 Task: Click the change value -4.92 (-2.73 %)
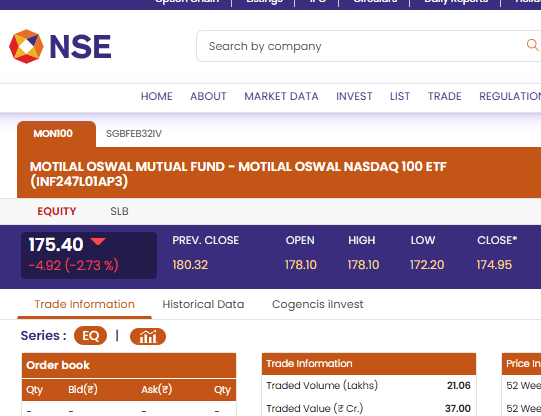[x=73, y=265]
